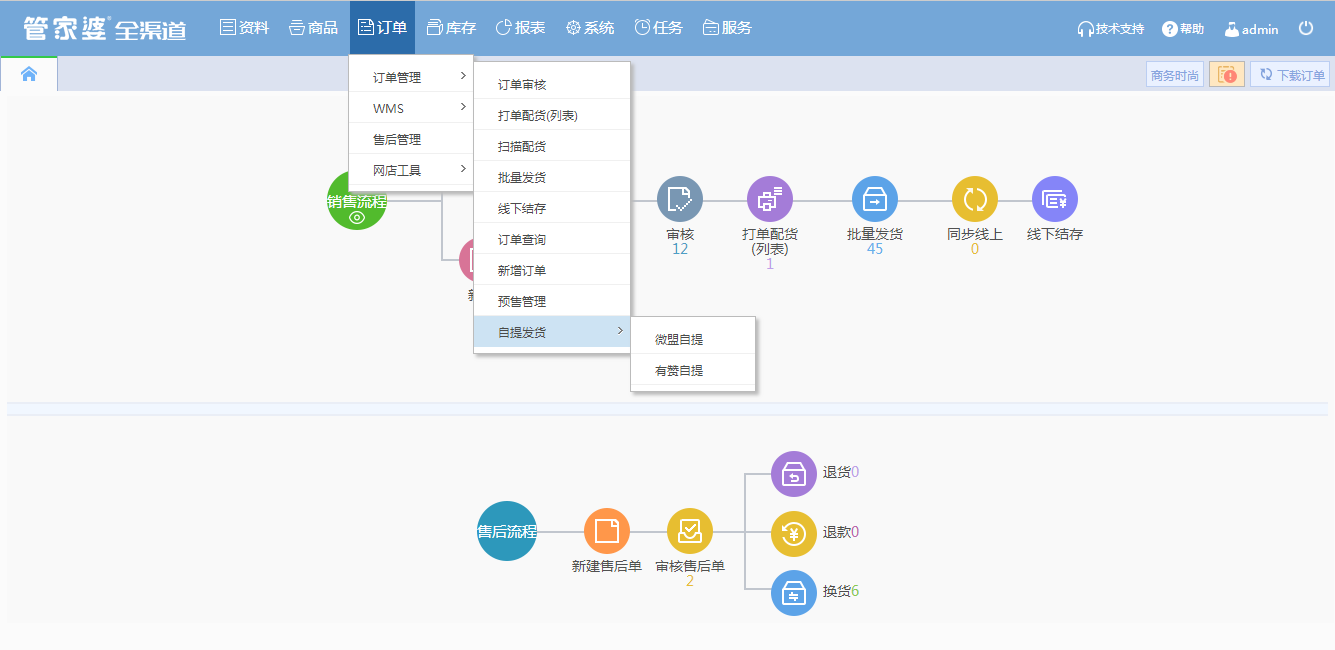Viewport: 1335px width, 650px height.
Task: Click the 审核售后单 icon
Action: pos(690,531)
